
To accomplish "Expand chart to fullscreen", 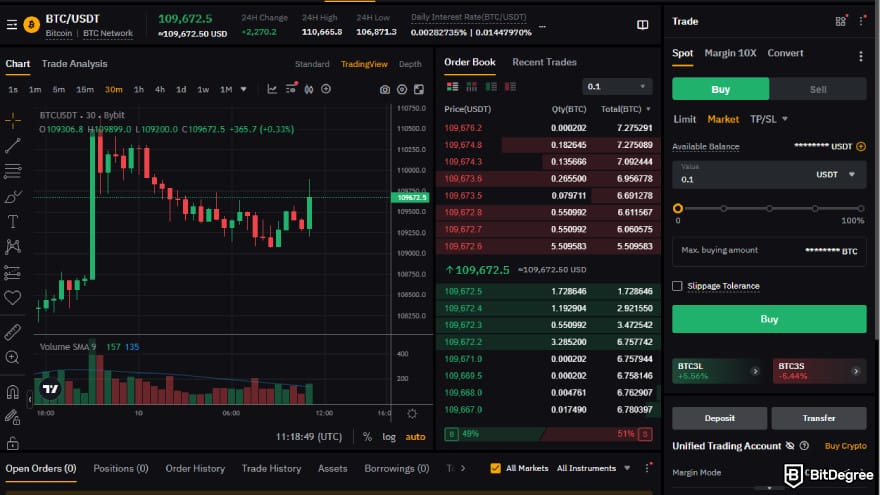I will point(419,90).
